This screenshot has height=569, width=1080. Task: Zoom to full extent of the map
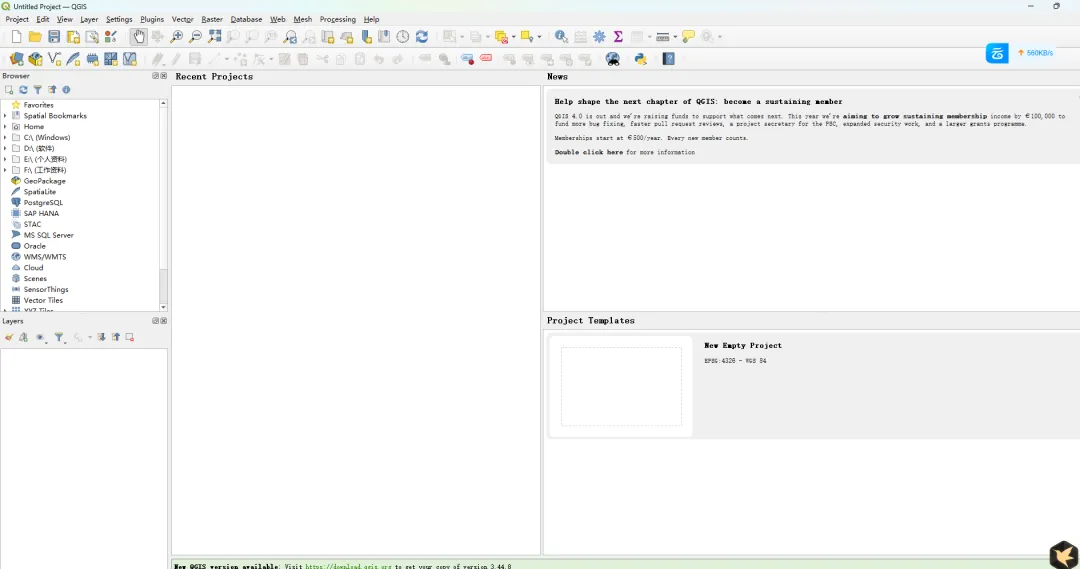coord(215,37)
